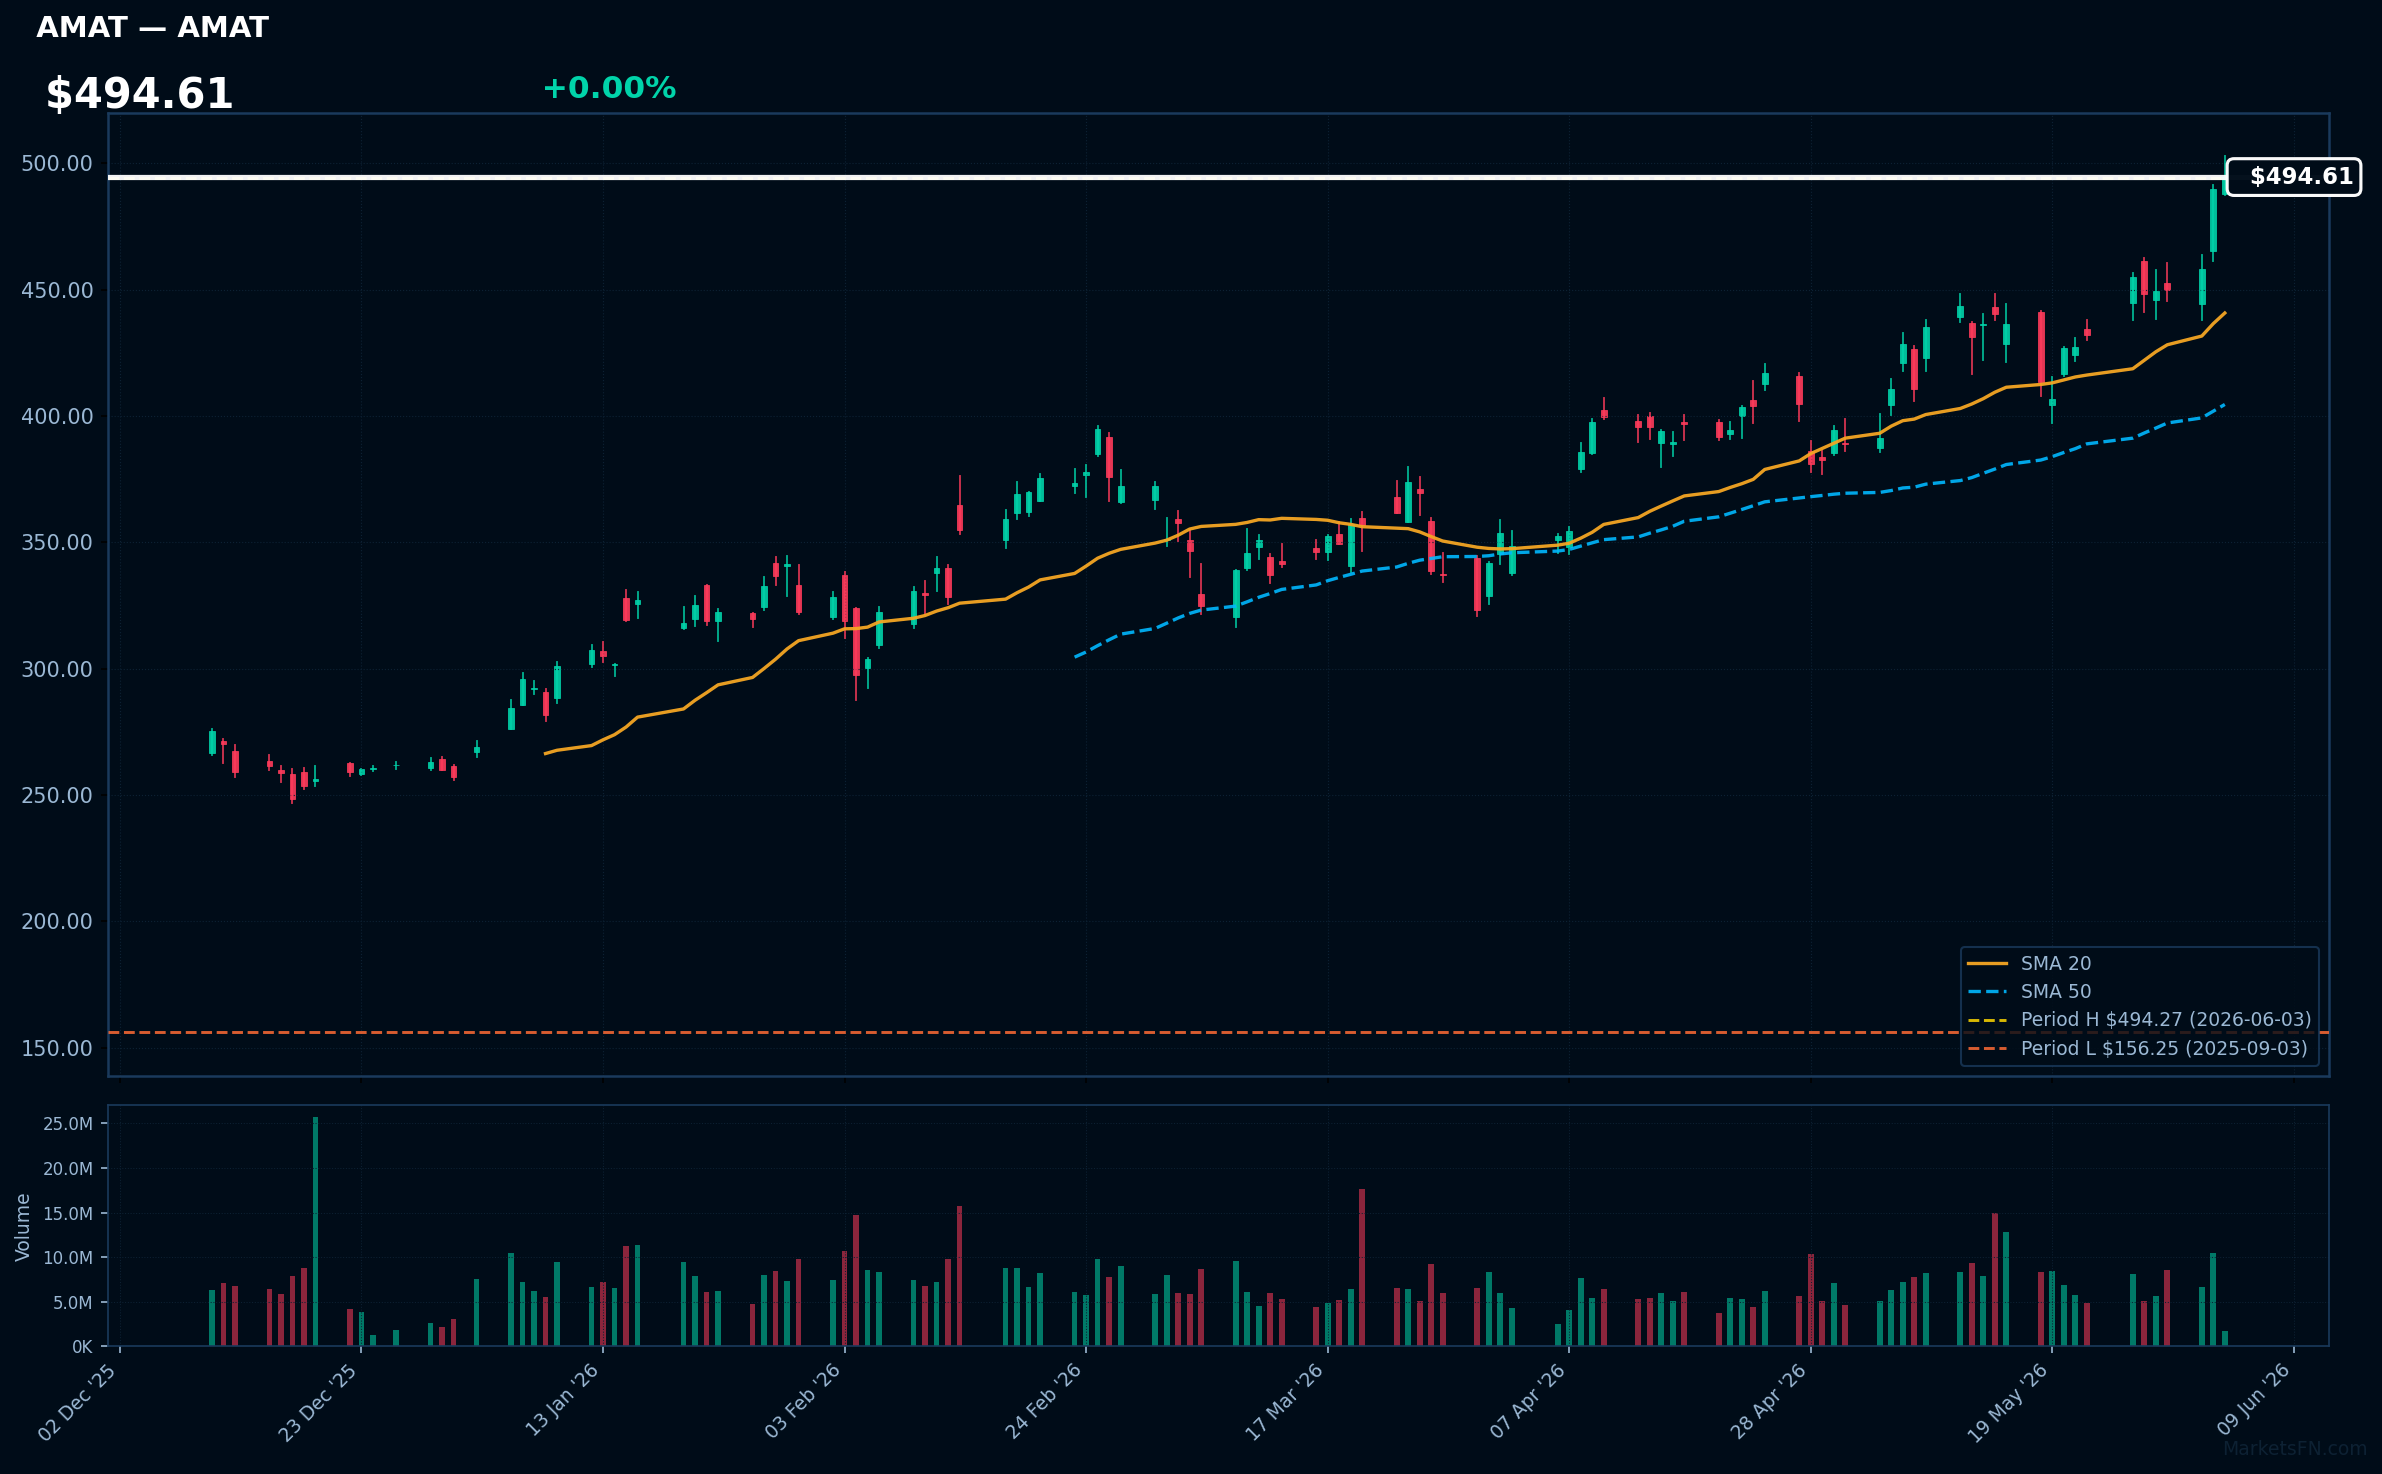
Task: Click the 19 May '26 date label
Action: [2009, 1402]
